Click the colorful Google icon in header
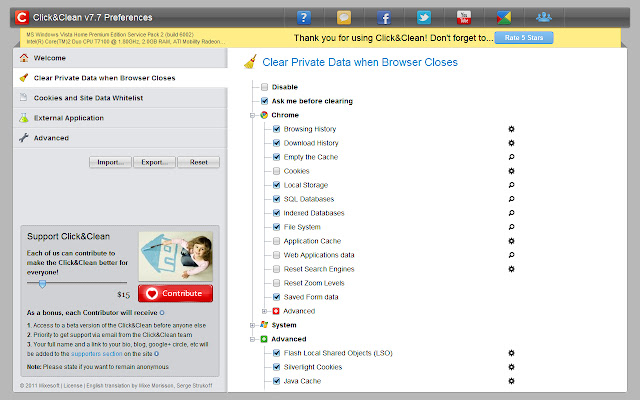Image resolution: width=640 pixels, height=400 pixels. (x=504, y=18)
